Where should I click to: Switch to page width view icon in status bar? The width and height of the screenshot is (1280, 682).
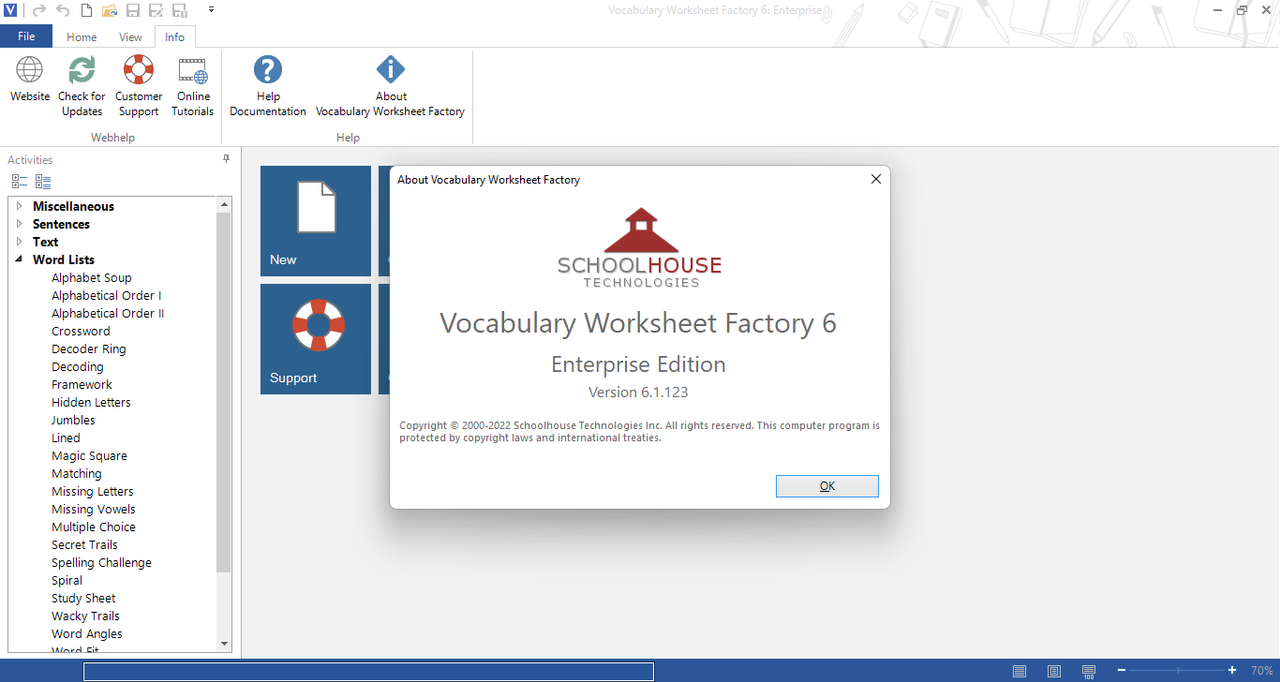click(x=1020, y=670)
